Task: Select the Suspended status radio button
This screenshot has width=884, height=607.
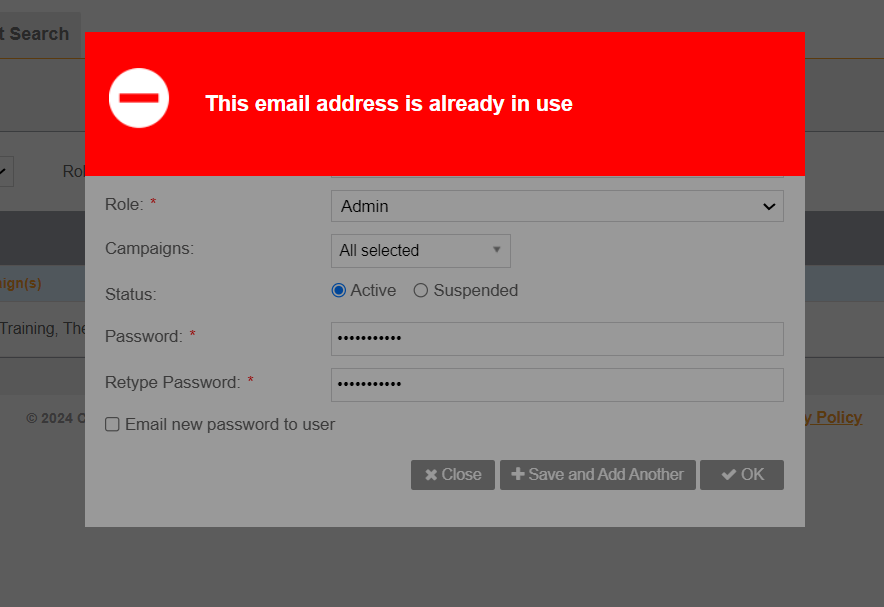Action: click(421, 290)
